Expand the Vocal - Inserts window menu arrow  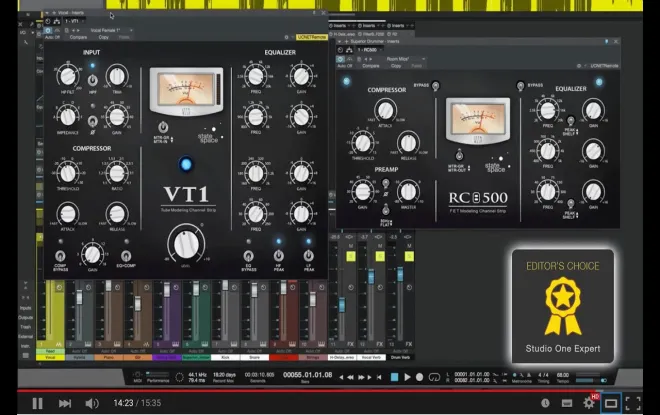point(48,13)
